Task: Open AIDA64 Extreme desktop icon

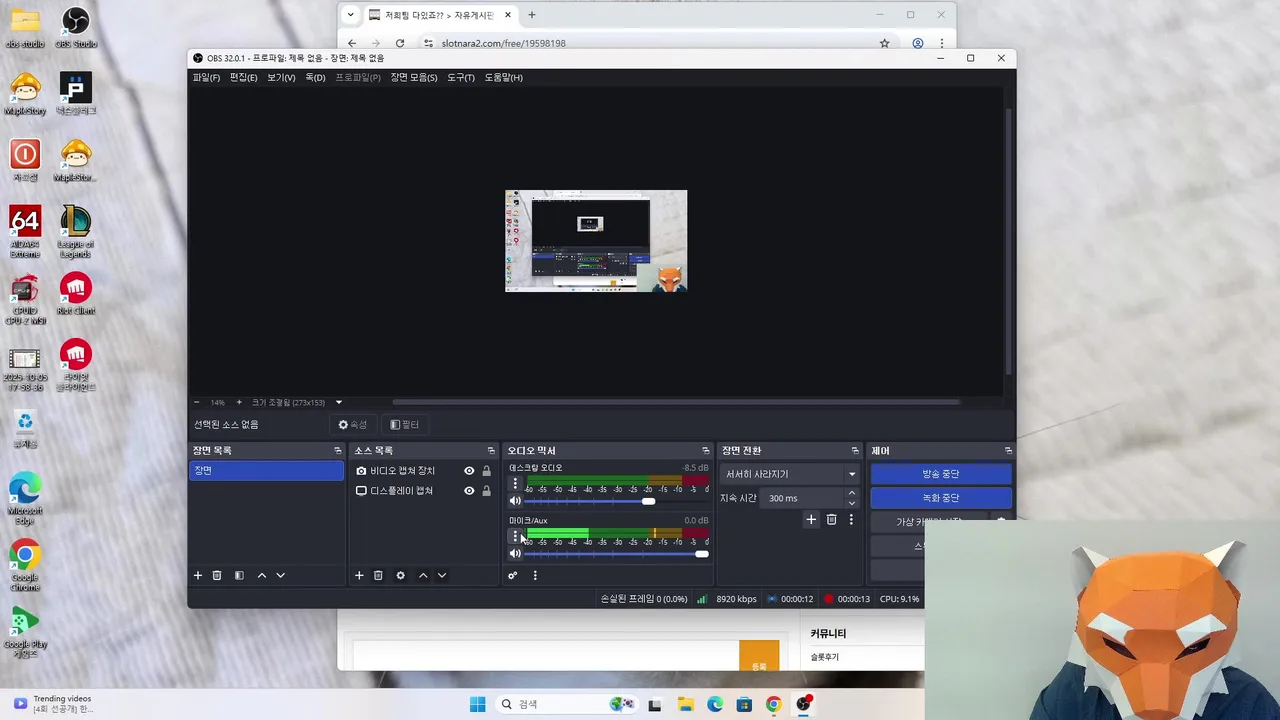Action: click(x=25, y=231)
